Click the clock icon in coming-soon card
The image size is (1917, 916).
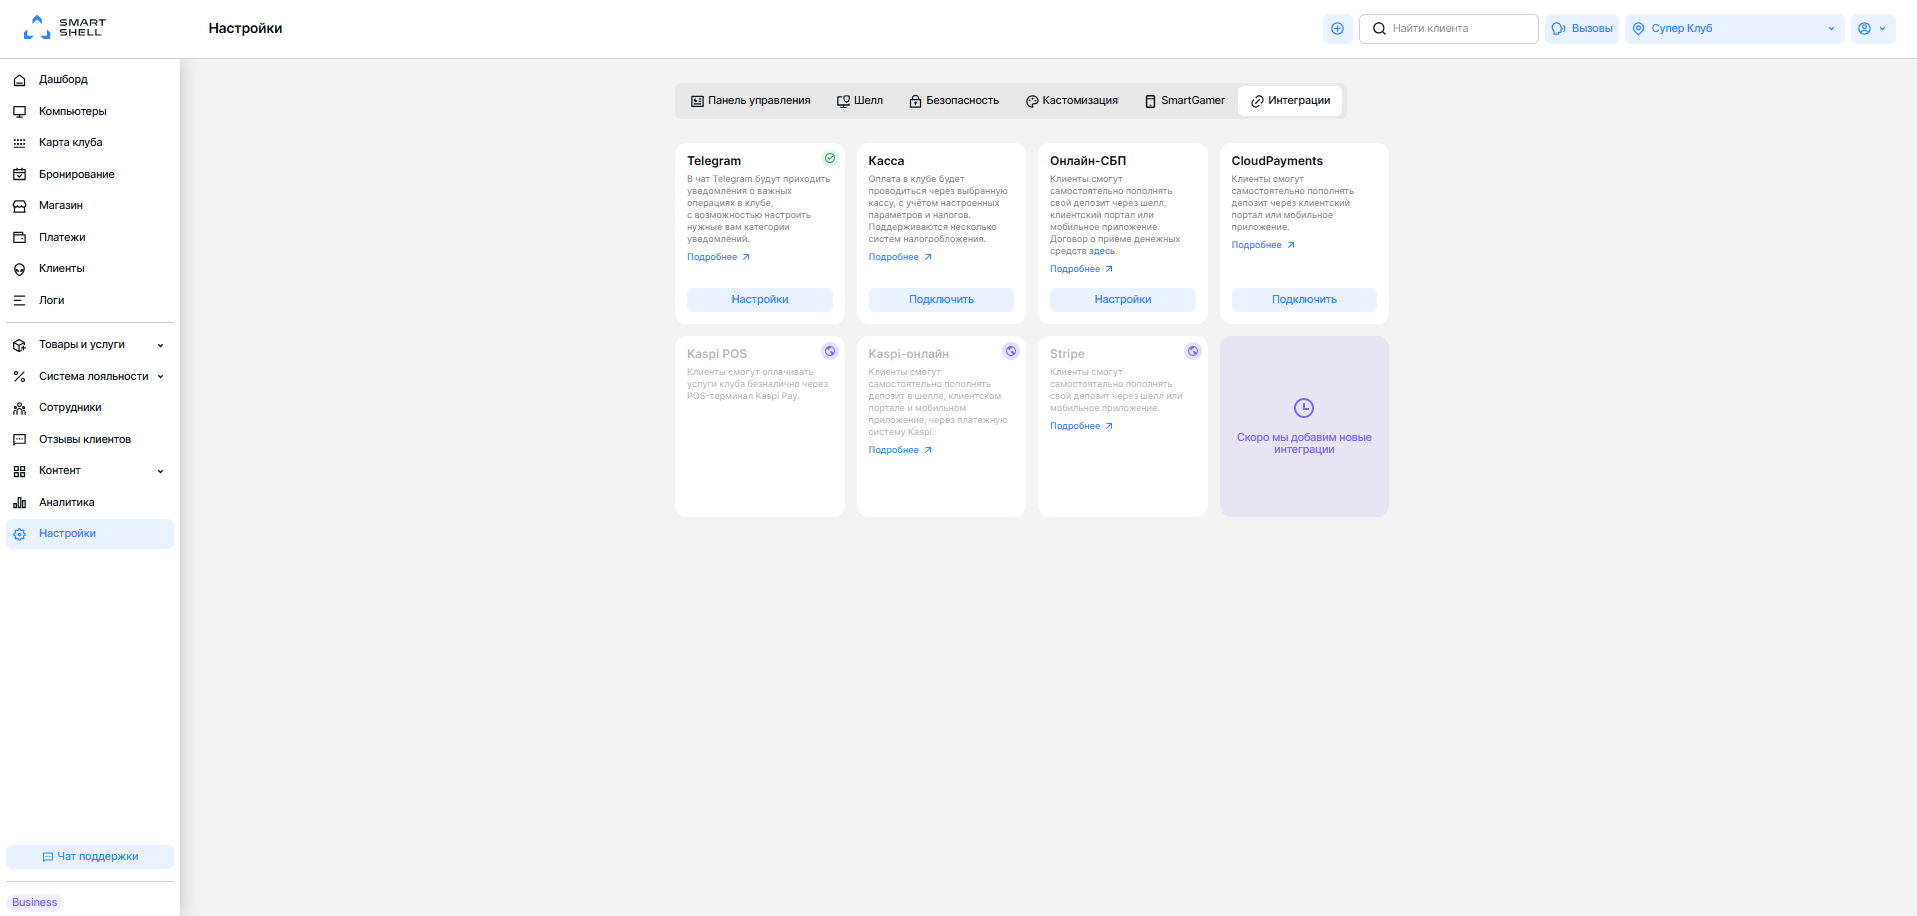click(1304, 408)
